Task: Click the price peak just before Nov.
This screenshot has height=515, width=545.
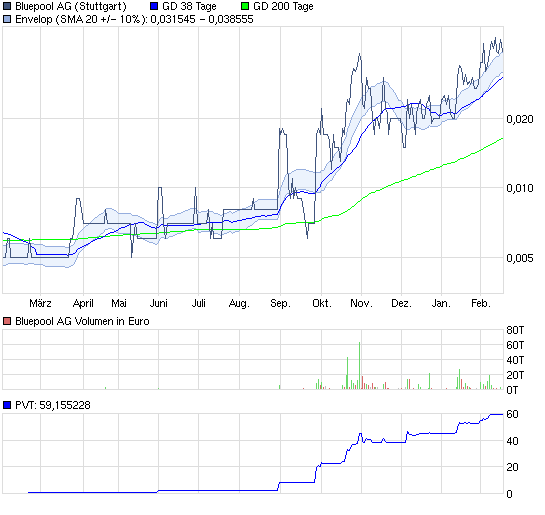Action: tap(360, 55)
